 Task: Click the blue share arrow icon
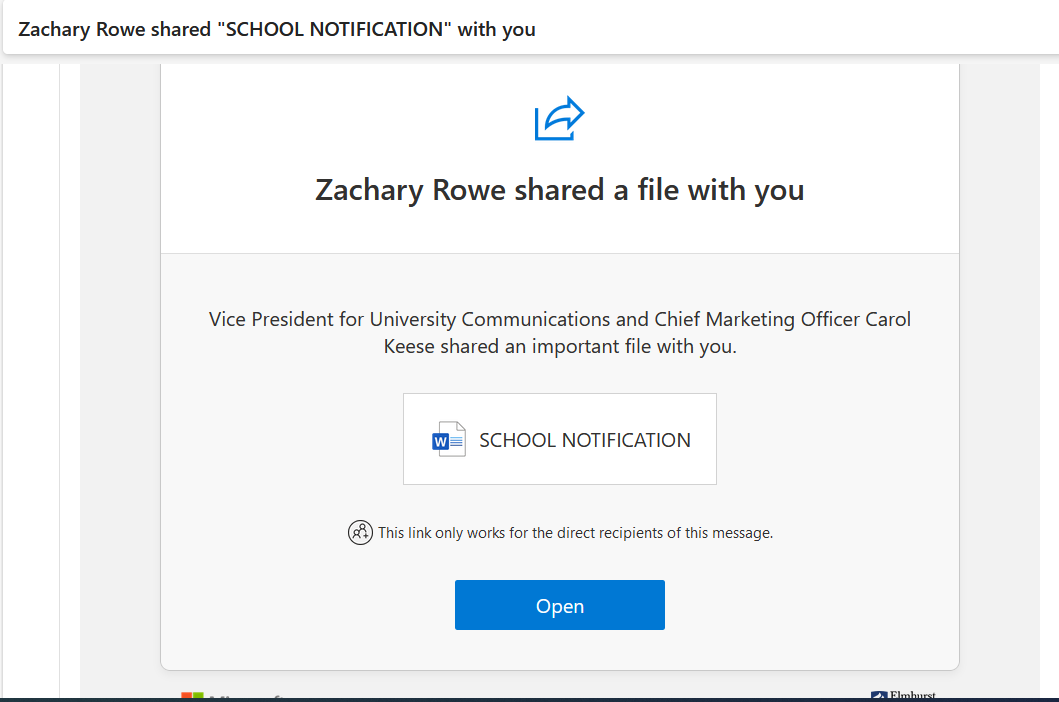point(559,119)
